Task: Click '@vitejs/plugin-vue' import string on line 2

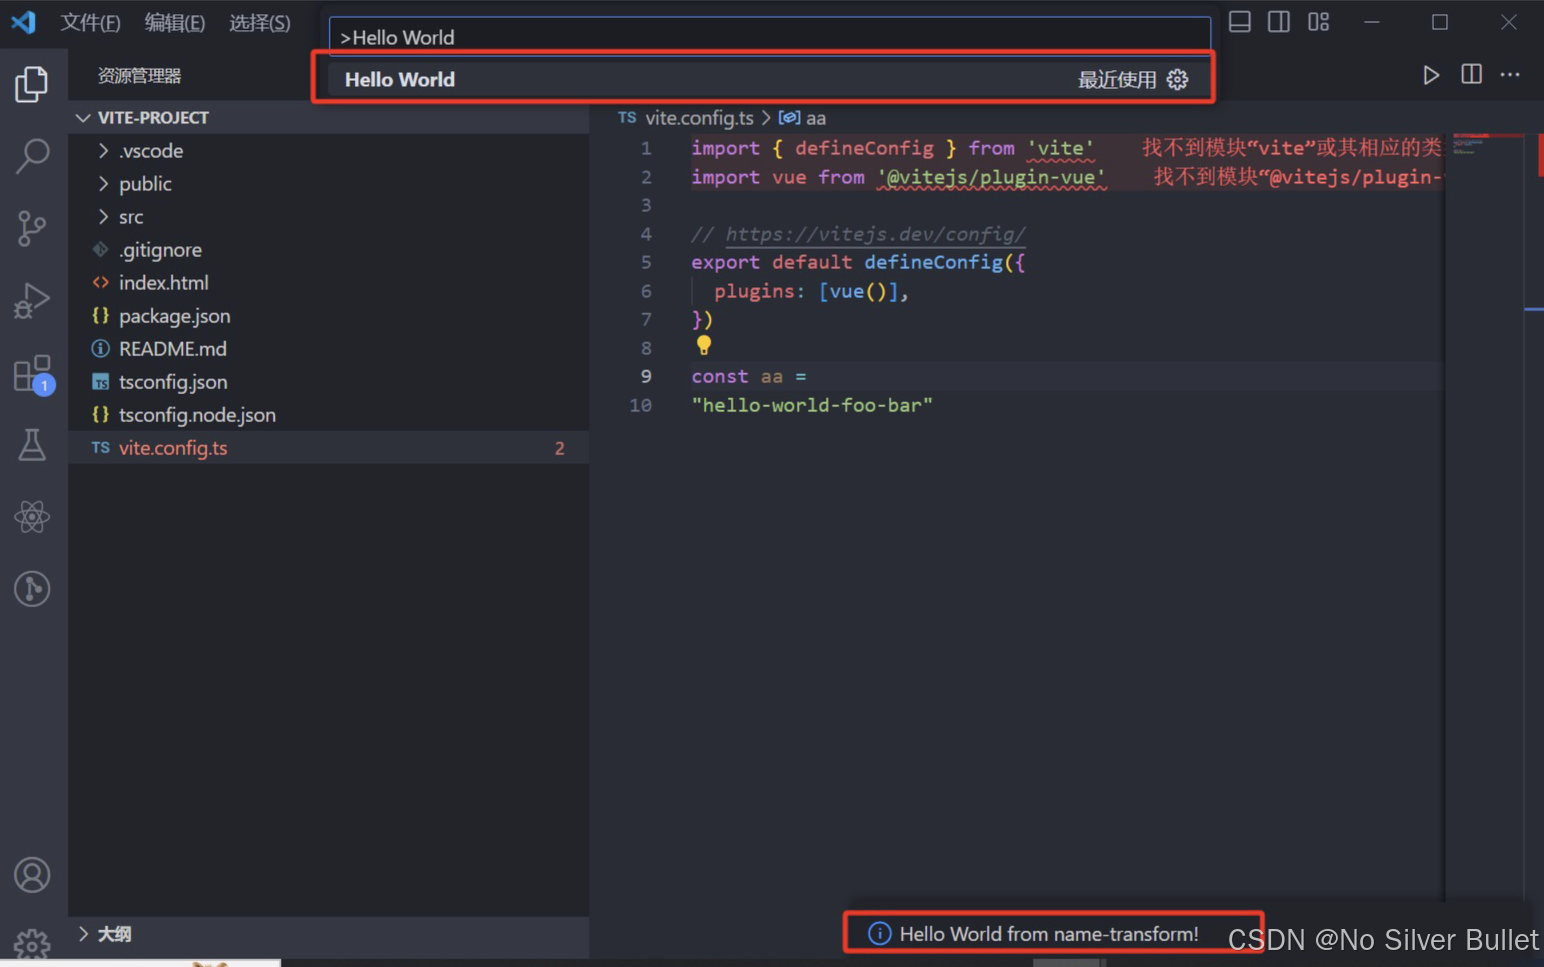Action: click(992, 177)
